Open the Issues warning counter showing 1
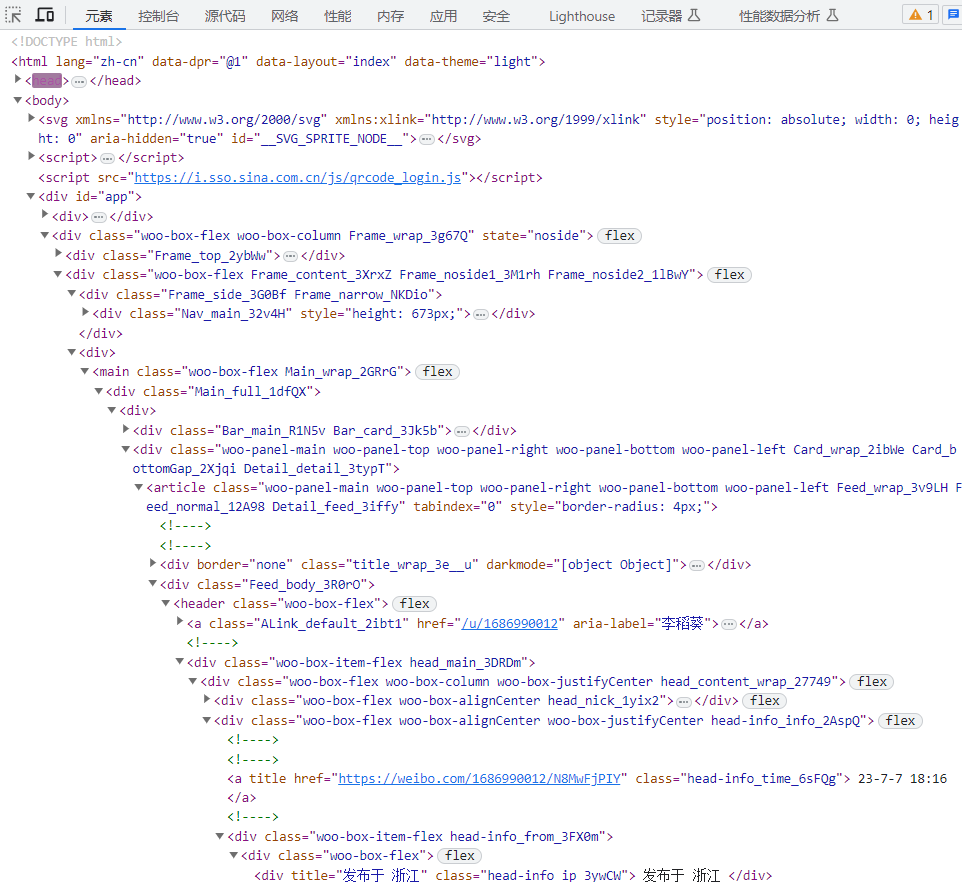Viewport: 962px width, 882px height. tap(918, 15)
